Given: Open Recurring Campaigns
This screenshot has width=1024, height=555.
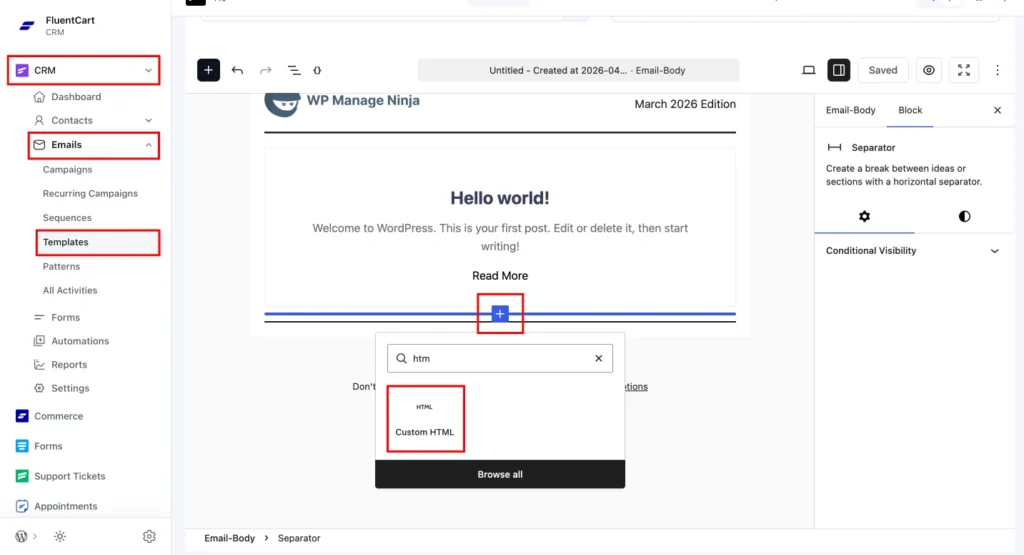Looking at the screenshot, I should [x=90, y=193].
